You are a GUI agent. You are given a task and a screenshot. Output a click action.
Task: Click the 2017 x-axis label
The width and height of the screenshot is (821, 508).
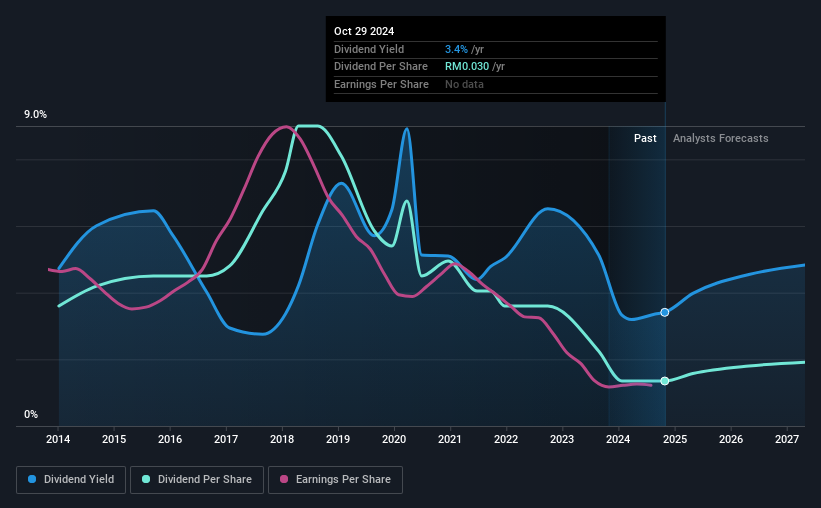tap(226, 439)
